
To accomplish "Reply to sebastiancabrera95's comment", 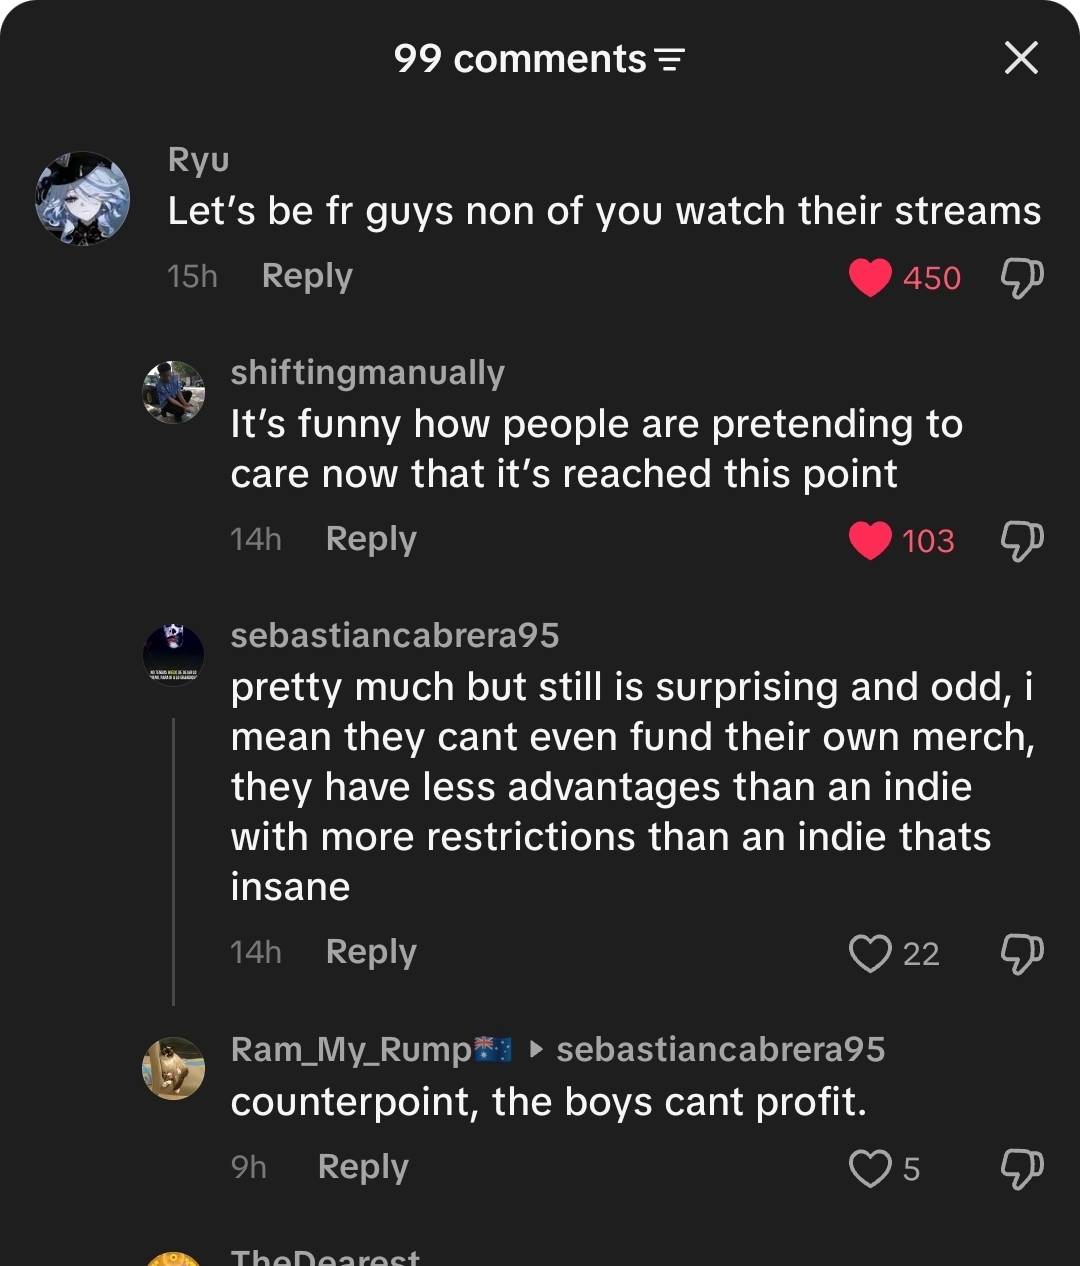I will (371, 952).
